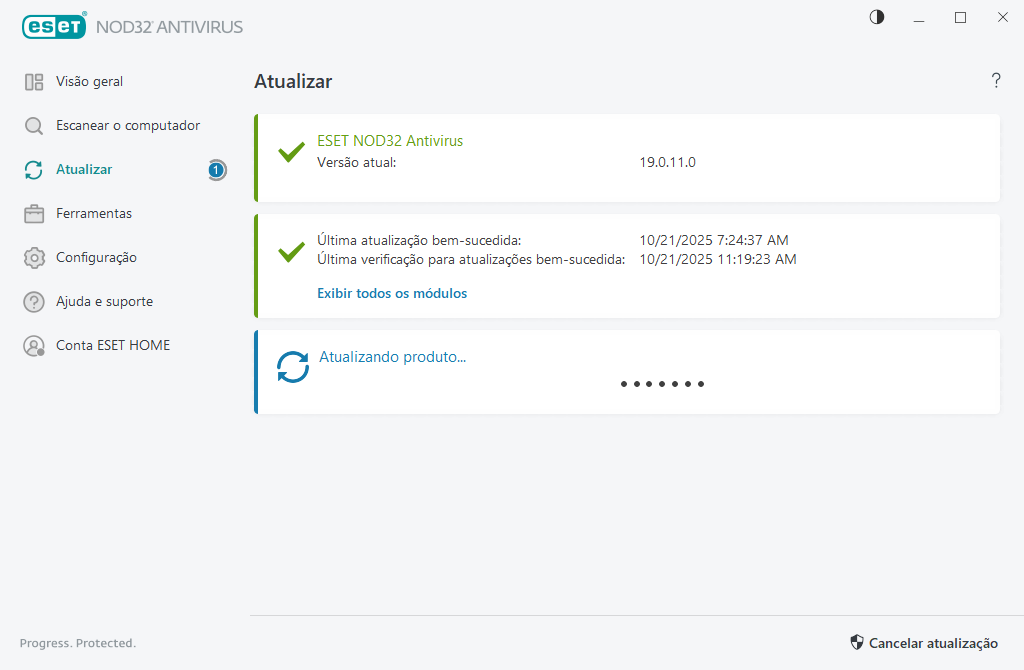
Task: Click the Conta ESET HOME account icon
Action: click(x=34, y=346)
